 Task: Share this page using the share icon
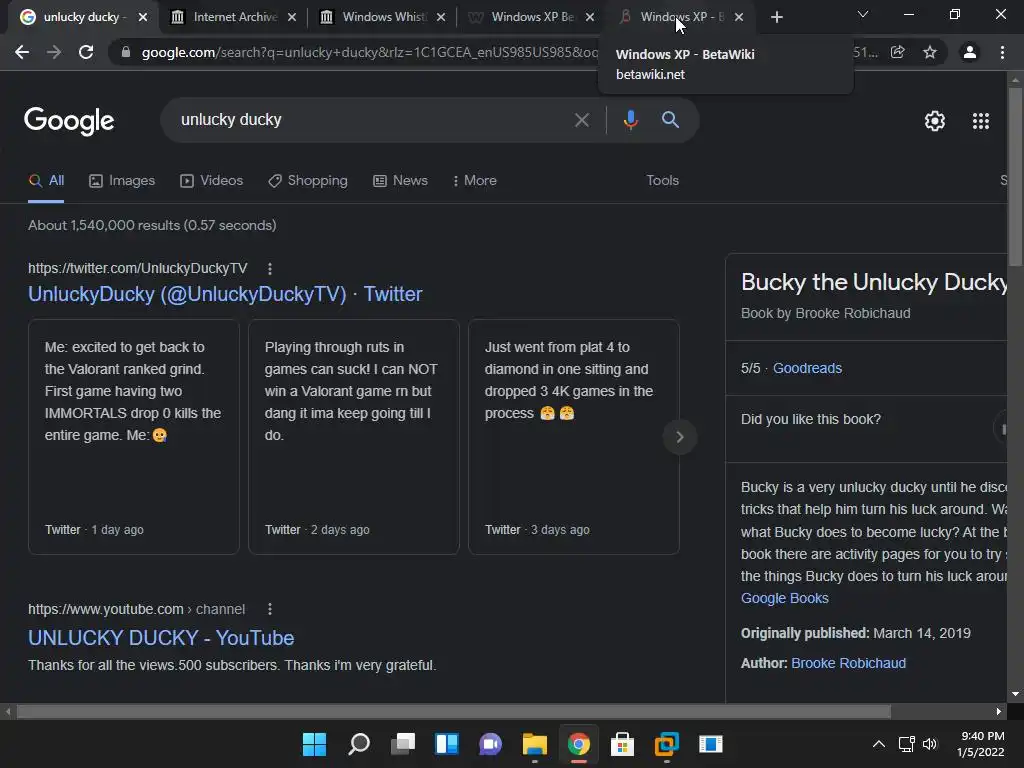click(898, 52)
